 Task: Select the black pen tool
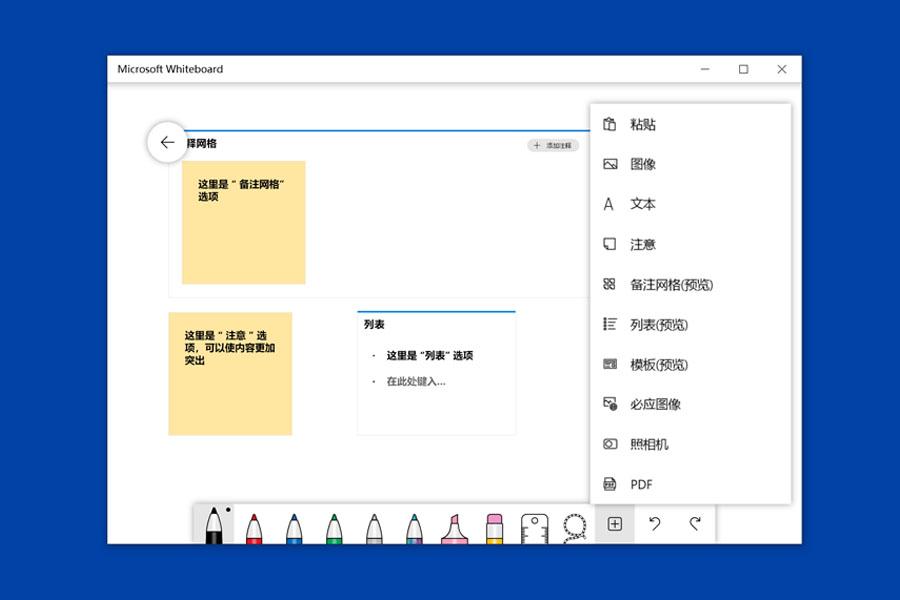214,524
